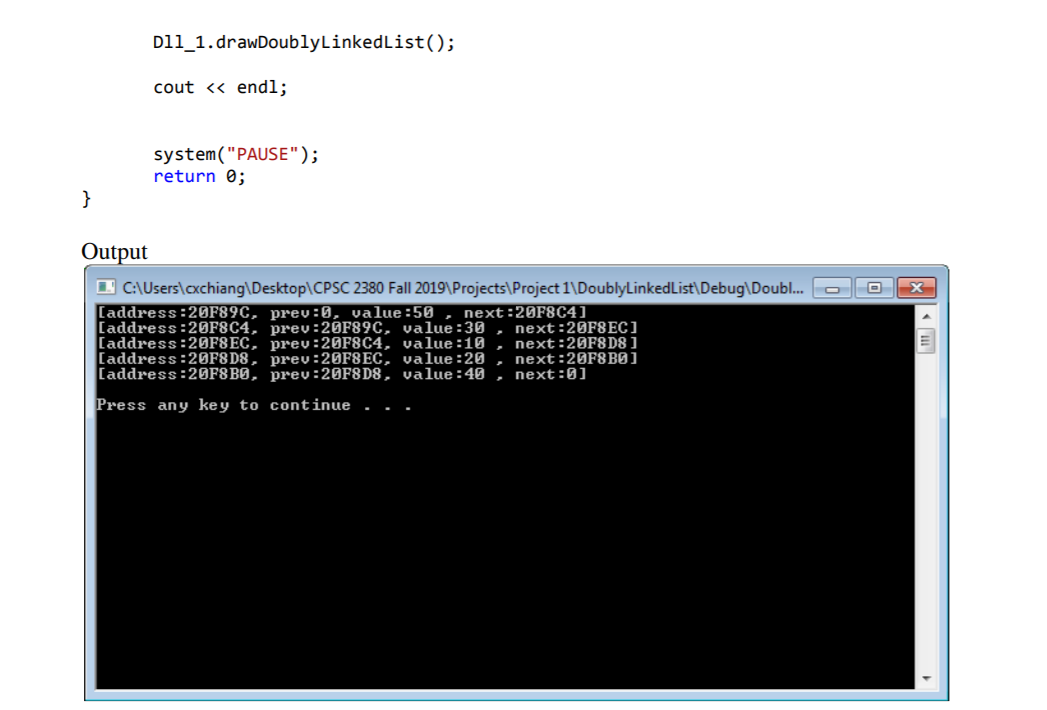Click the 'cout << endl;' code line
Image resolution: width=1047 pixels, height=710 pixels.
pos(220,87)
